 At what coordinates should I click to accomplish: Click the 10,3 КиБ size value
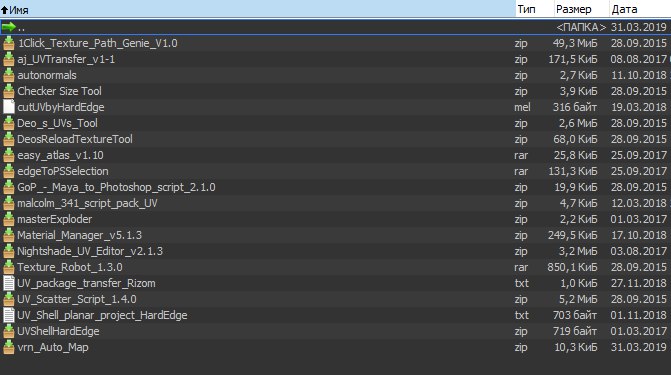pyautogui.click(x=576, y=347)
